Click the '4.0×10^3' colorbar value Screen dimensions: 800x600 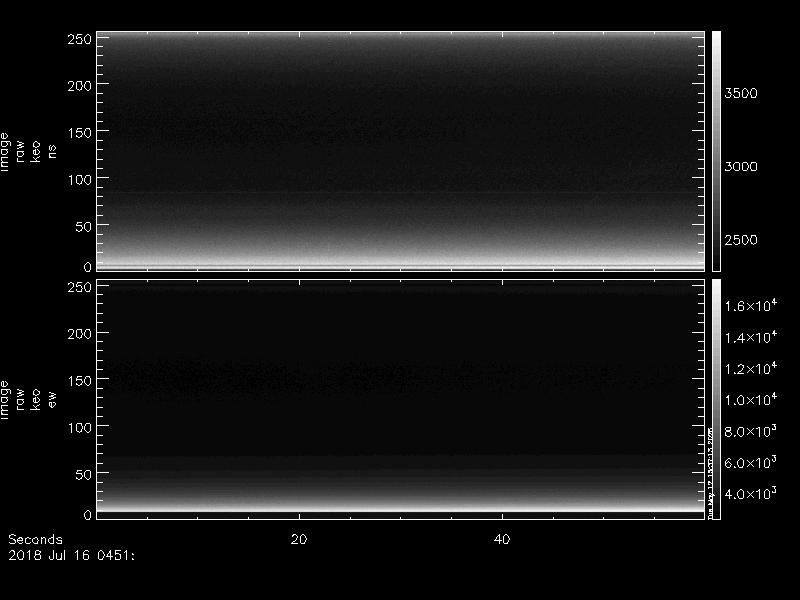point(751,493)
